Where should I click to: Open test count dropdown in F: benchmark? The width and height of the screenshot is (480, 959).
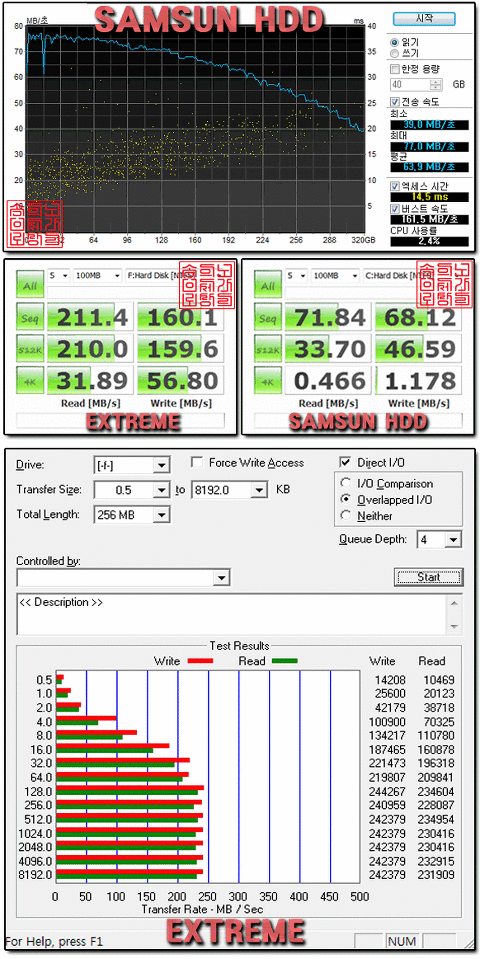[x=59, y=275]
